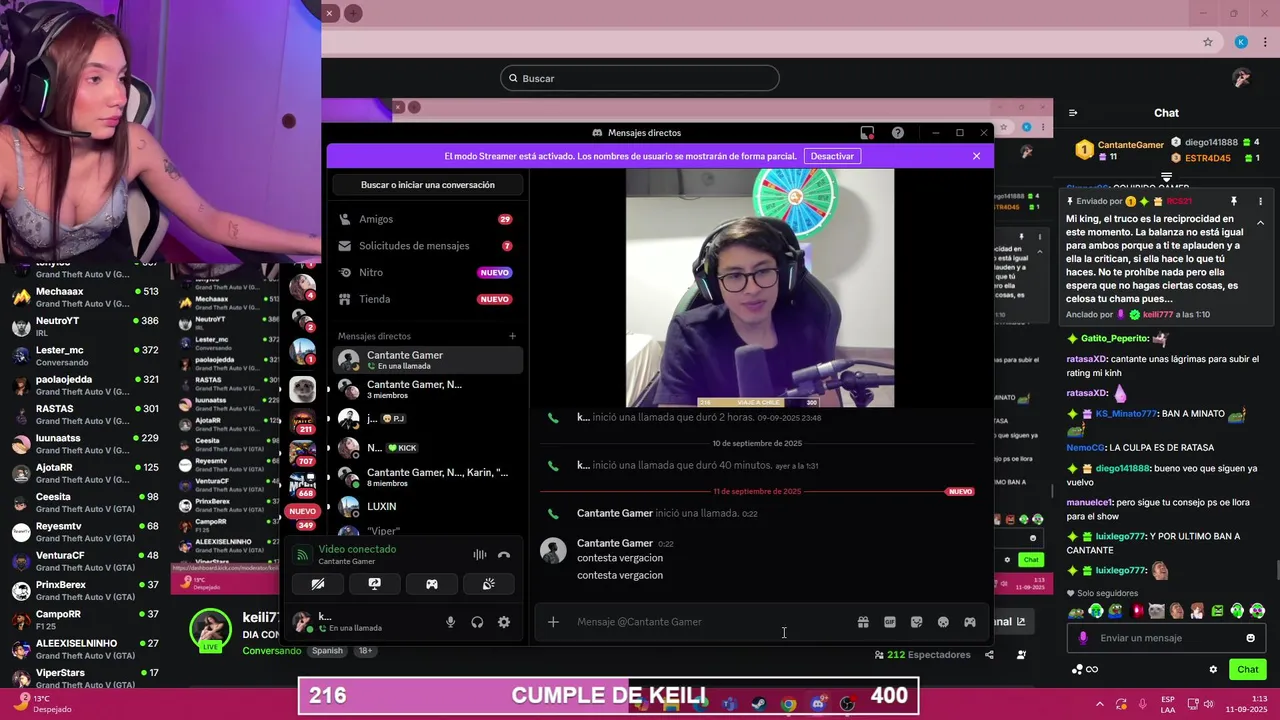Image resolution: width=1280 pixels, height=720 pixels.
Task: Open Buscar o iniciar una conversación box
Action: click(x=428, y=185)
